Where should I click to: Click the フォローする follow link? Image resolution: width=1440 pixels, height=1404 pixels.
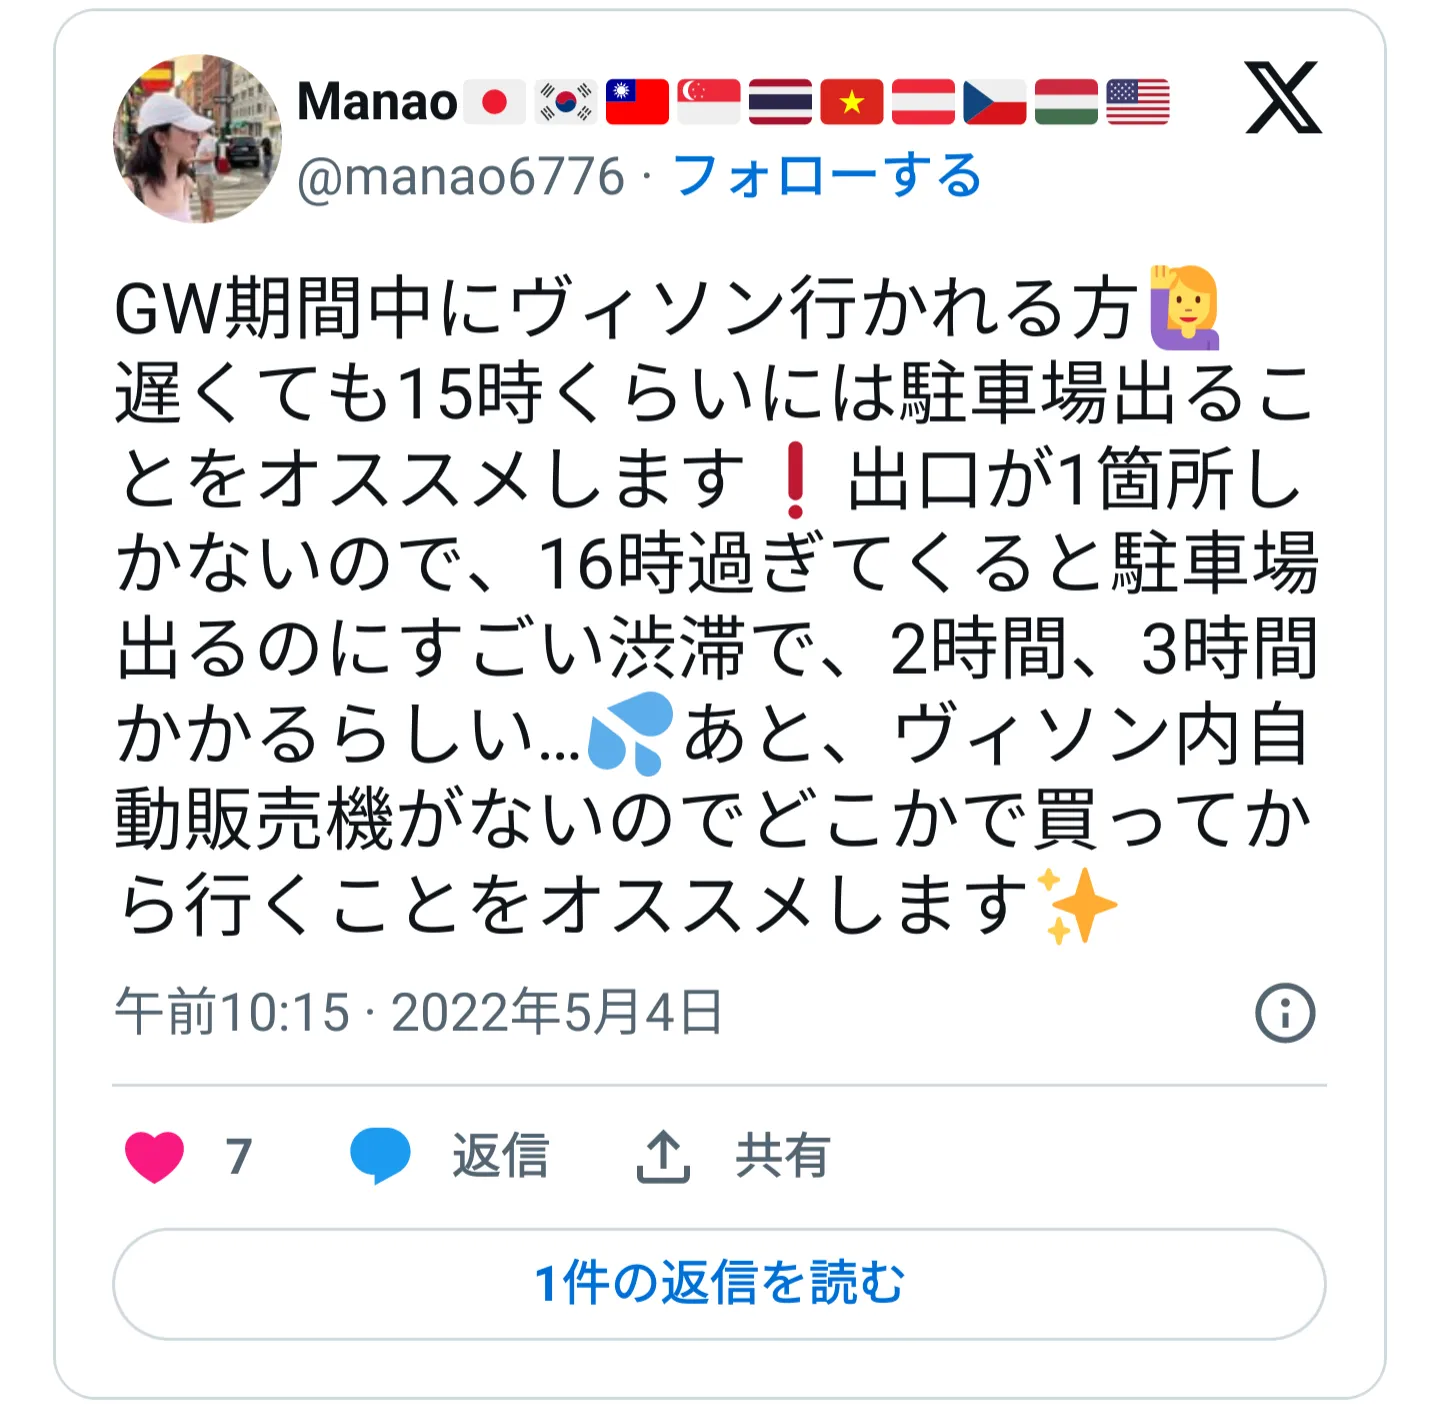pos(827,176)
